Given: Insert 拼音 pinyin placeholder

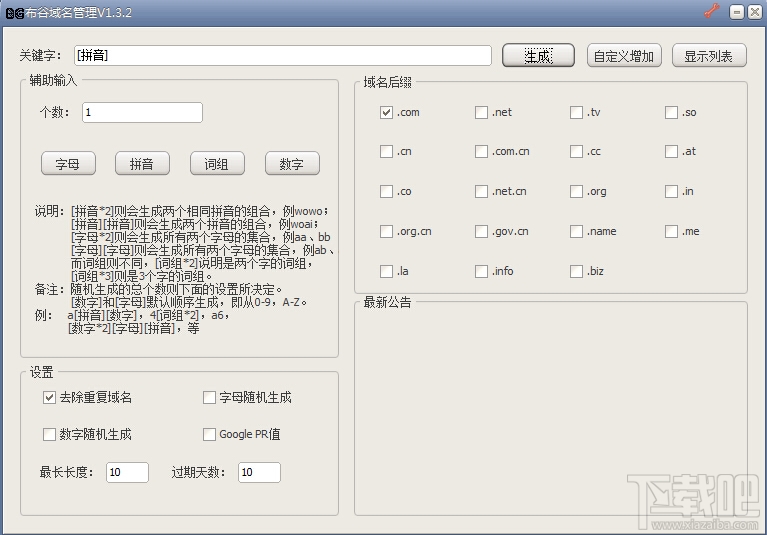Looking at the screenshot, I should pos(142,163).
